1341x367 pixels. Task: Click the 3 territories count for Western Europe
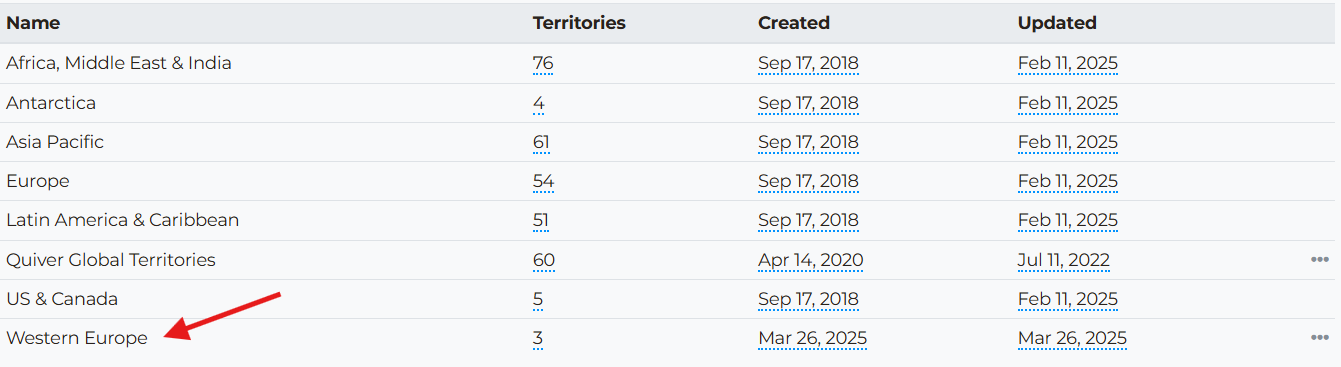coord(538,338)
